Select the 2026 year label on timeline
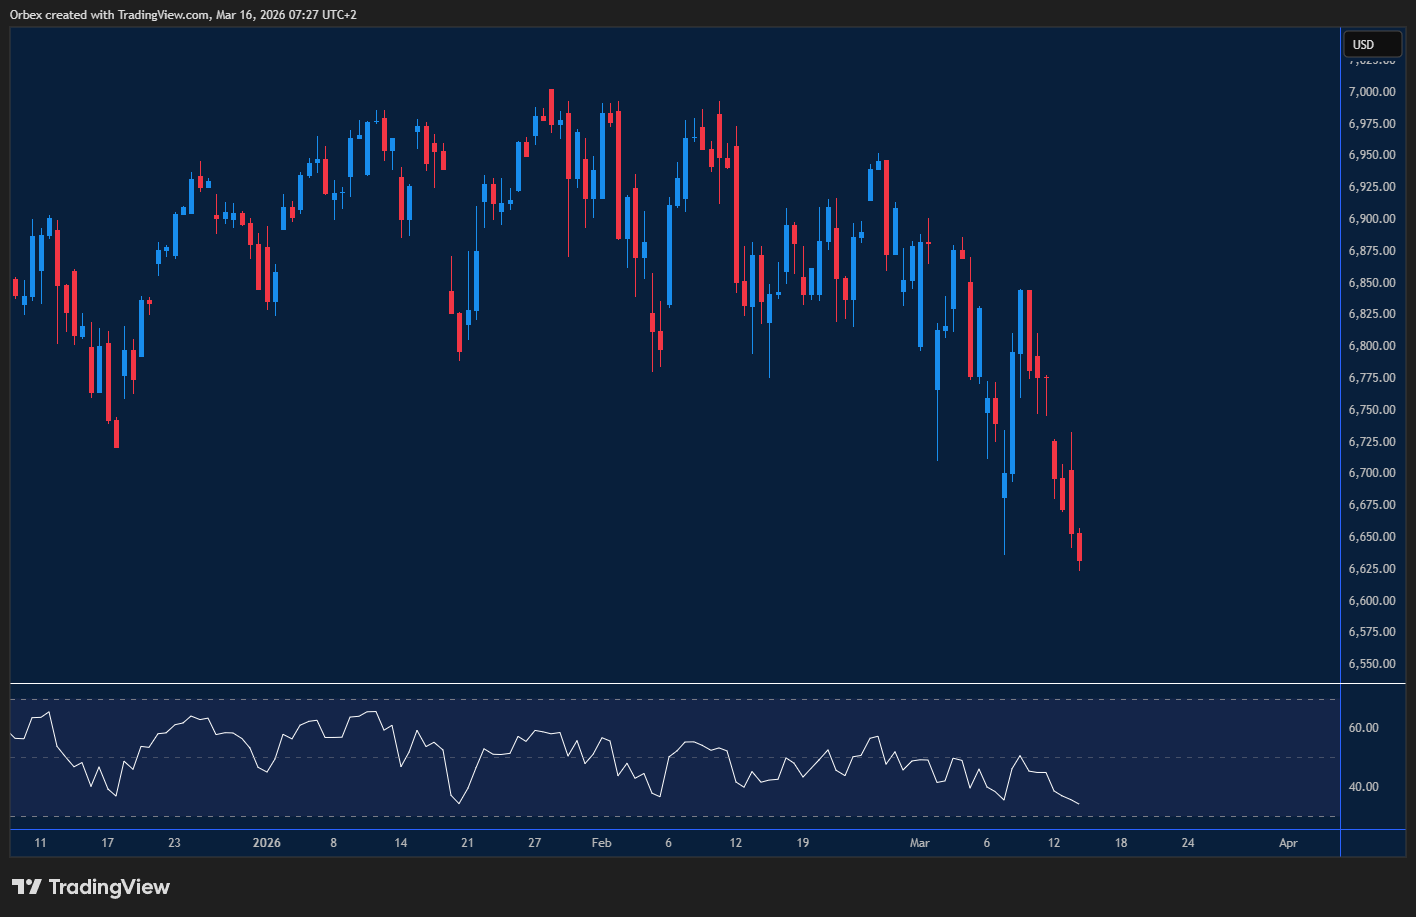The height and width of the screenshot is (917, 1416). (x=266, y=843)
